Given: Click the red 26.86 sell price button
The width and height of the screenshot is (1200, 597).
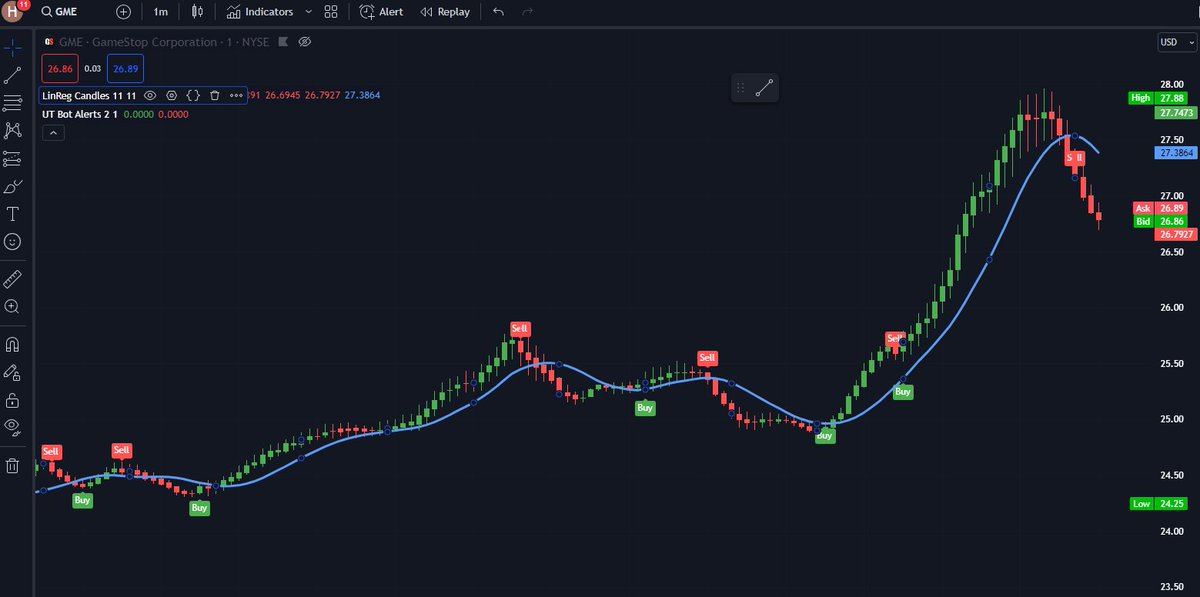Looking at the screenshot, I should coord(59,68).
